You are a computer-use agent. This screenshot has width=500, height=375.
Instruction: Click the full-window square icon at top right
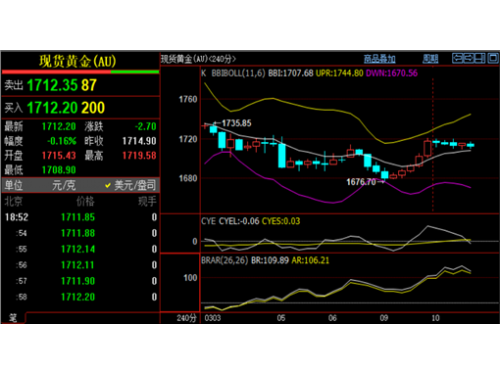click(493, 58)
